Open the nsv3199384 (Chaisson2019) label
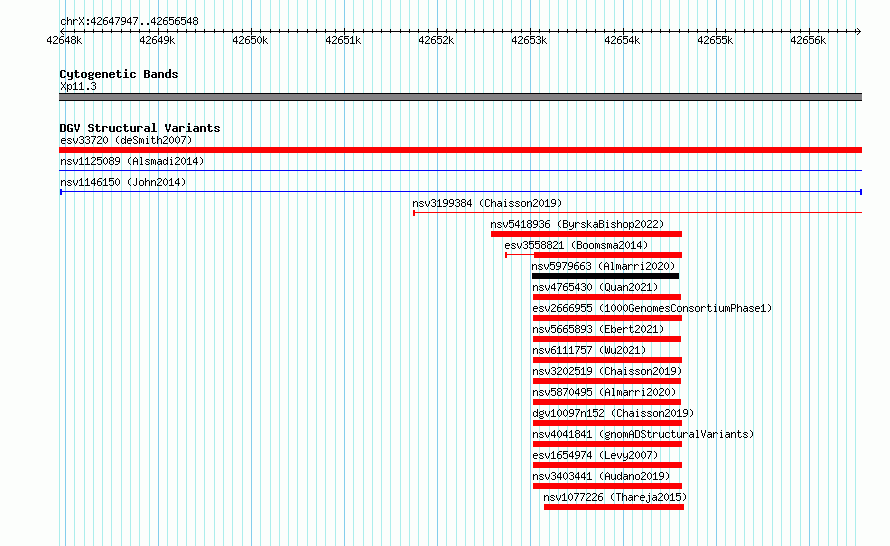 click(487, 203)
